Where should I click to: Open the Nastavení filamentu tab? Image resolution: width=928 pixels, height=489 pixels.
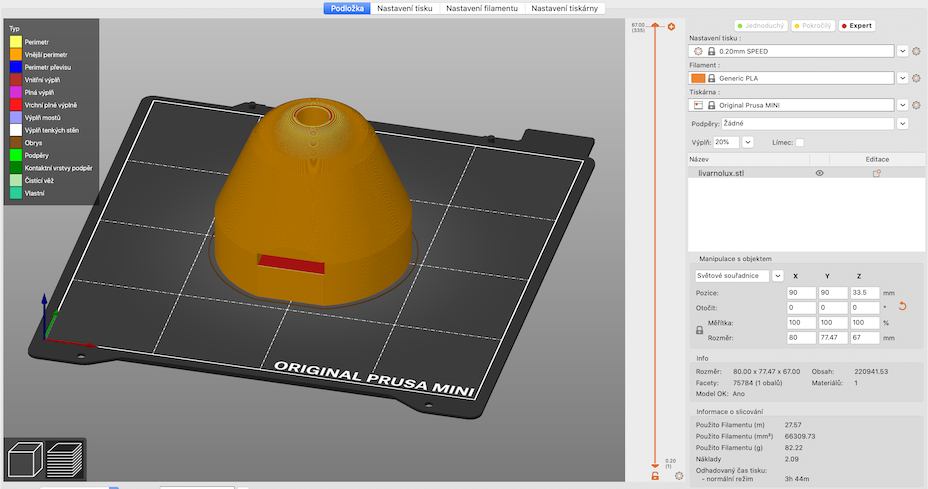pos(482,8)
